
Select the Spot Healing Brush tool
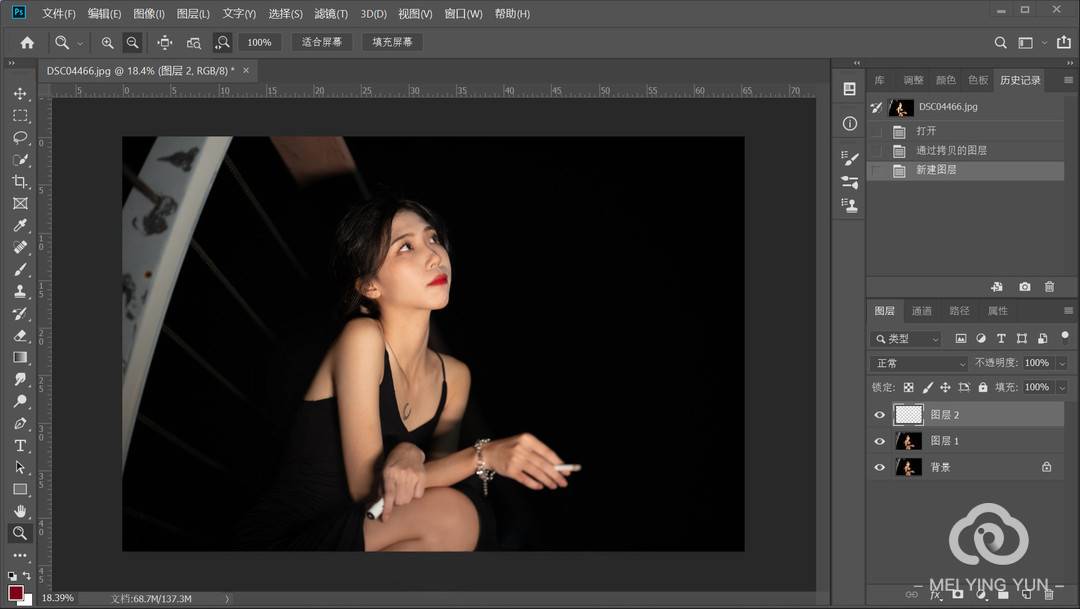pos(20,247)
